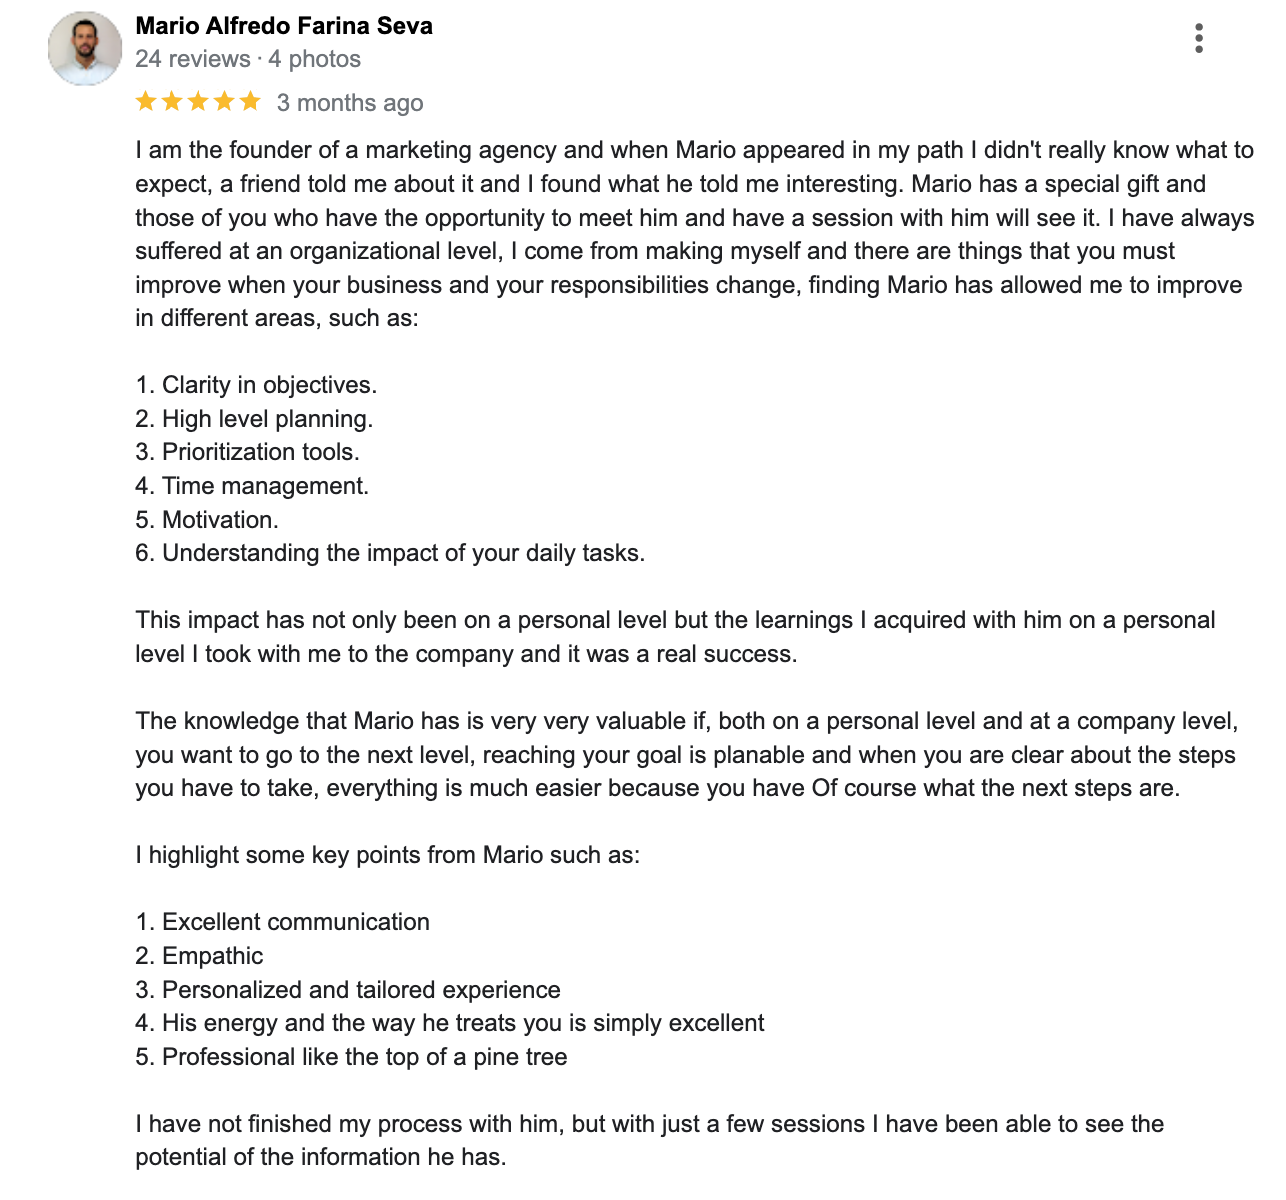Click the 4 photos count text

coord(314,59)
